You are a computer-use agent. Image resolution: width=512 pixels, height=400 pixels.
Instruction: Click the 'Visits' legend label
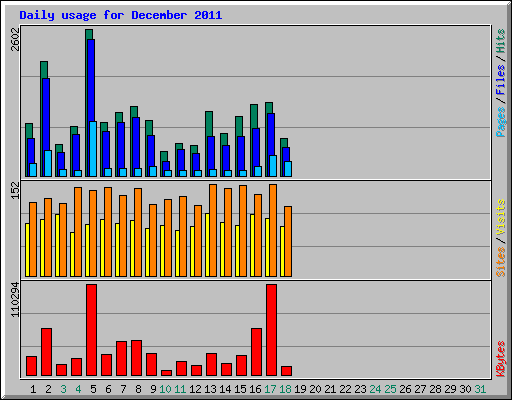tap(501, 217)
